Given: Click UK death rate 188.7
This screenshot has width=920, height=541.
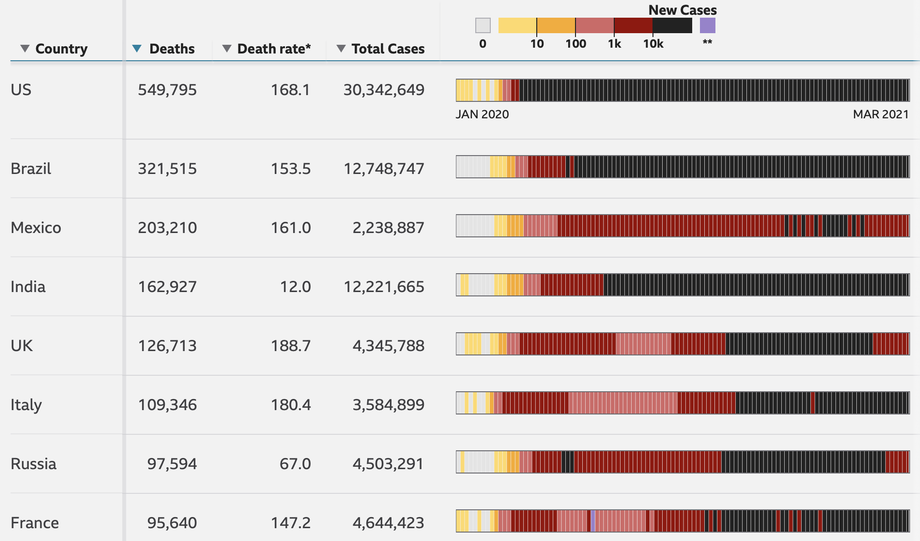Looking at the screenshot, I should [290, 346].
